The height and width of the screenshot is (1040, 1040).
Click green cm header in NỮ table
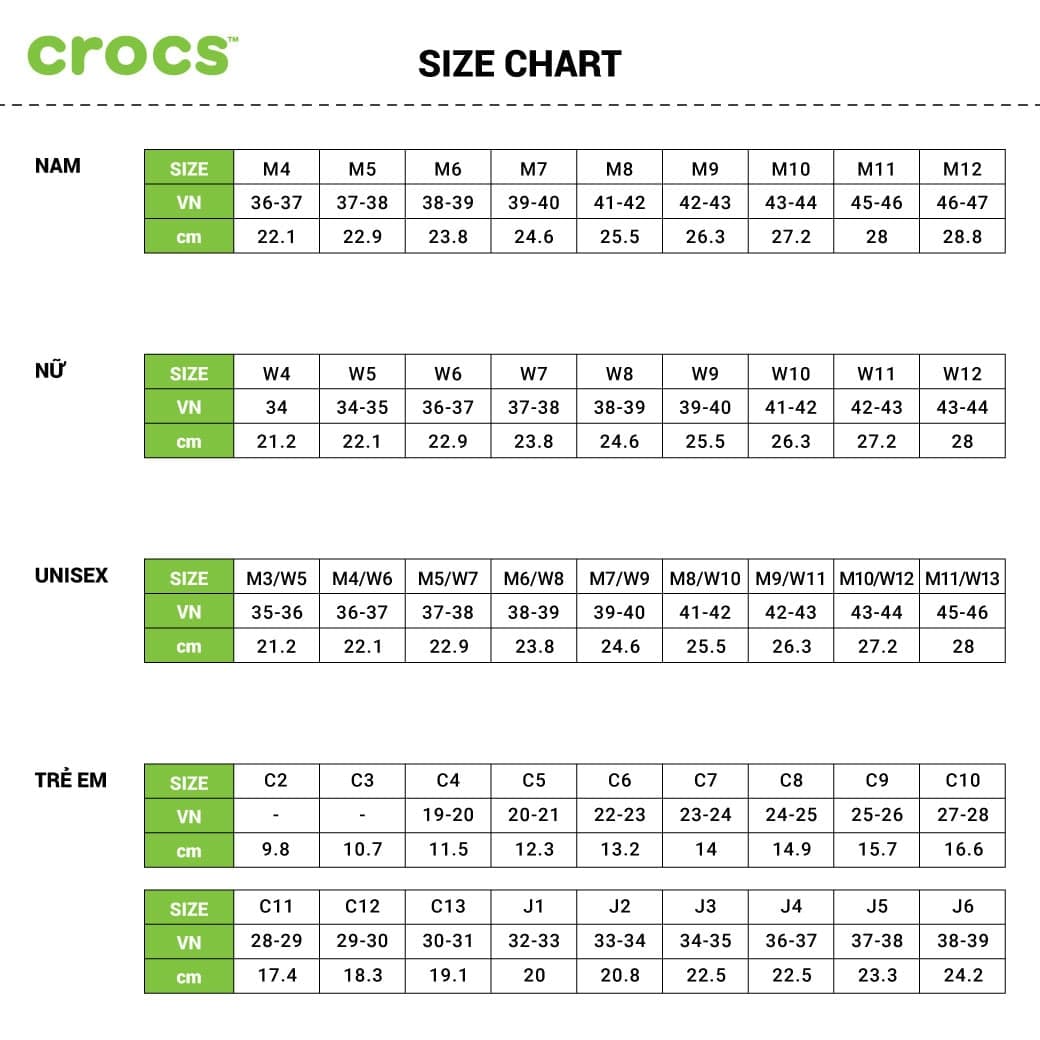[x=189, y=442]
